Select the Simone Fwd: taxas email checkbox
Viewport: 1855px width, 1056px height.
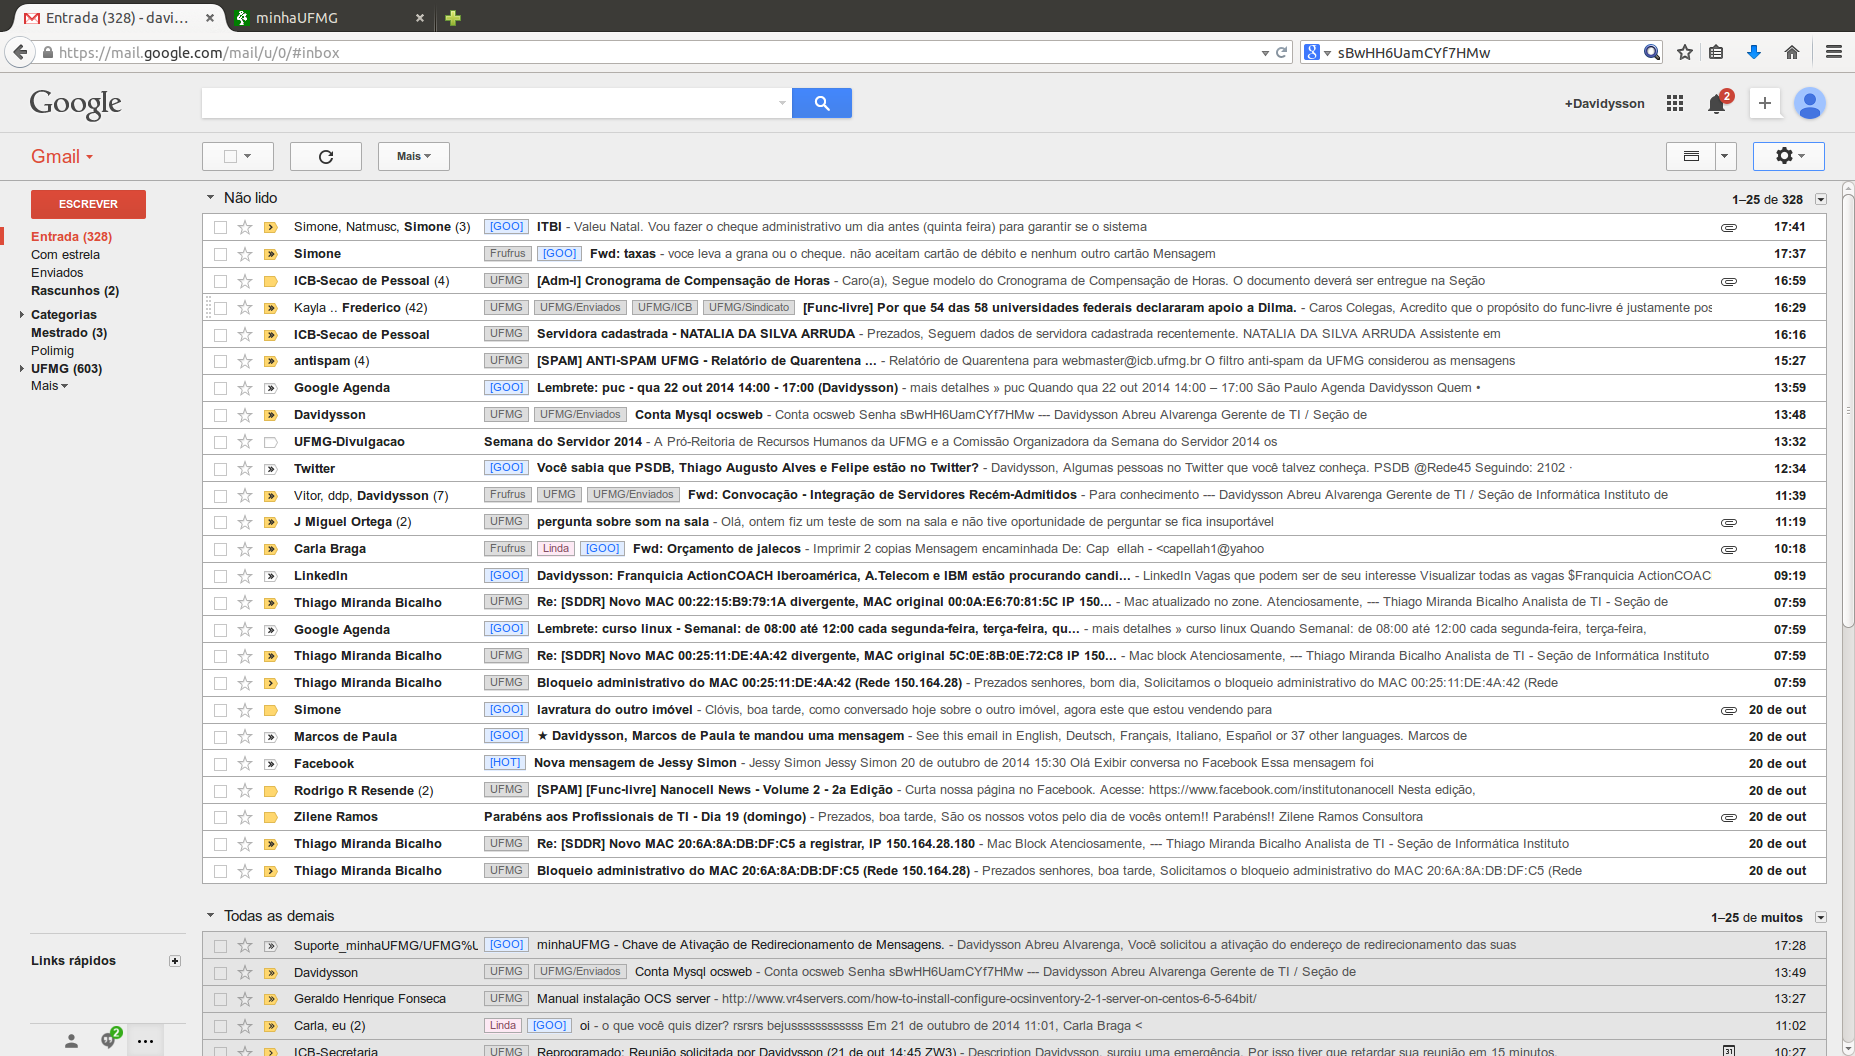220,254
